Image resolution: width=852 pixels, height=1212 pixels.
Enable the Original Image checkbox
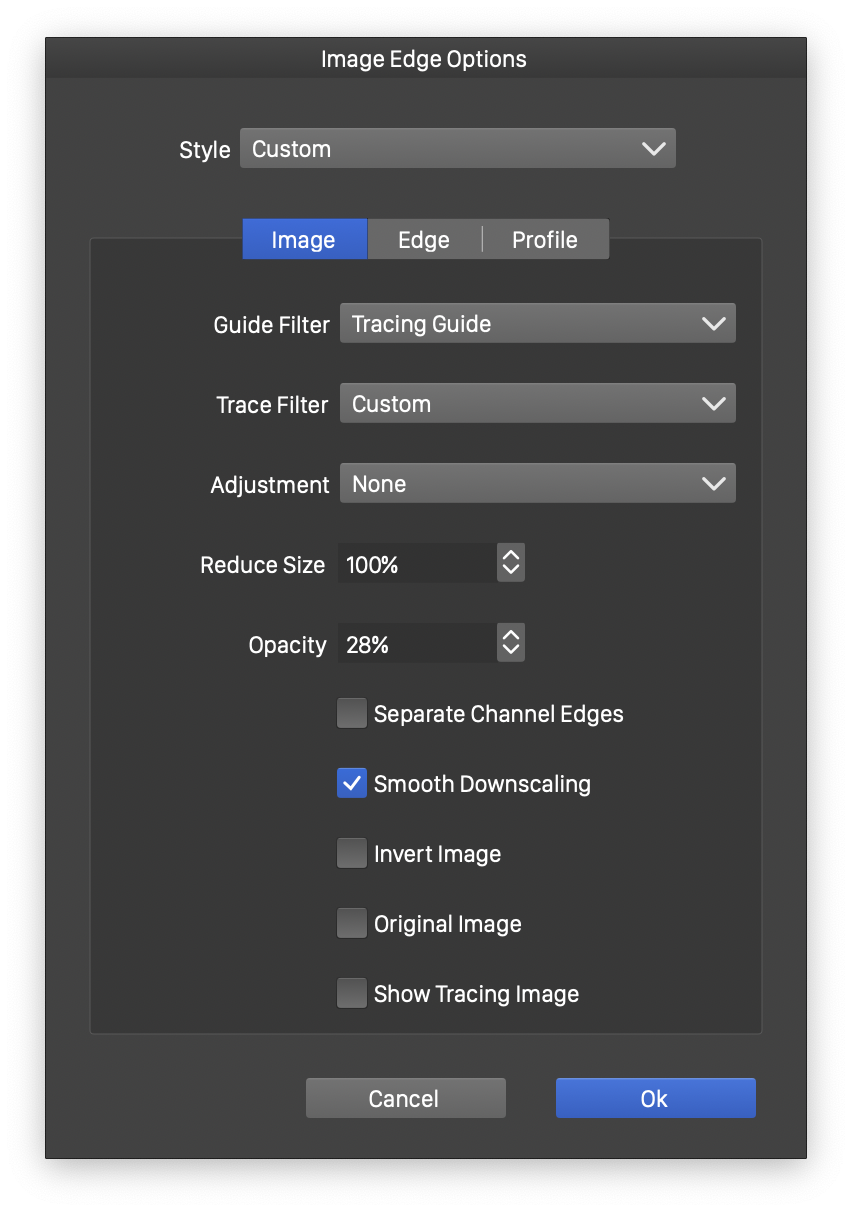(352, 924)
